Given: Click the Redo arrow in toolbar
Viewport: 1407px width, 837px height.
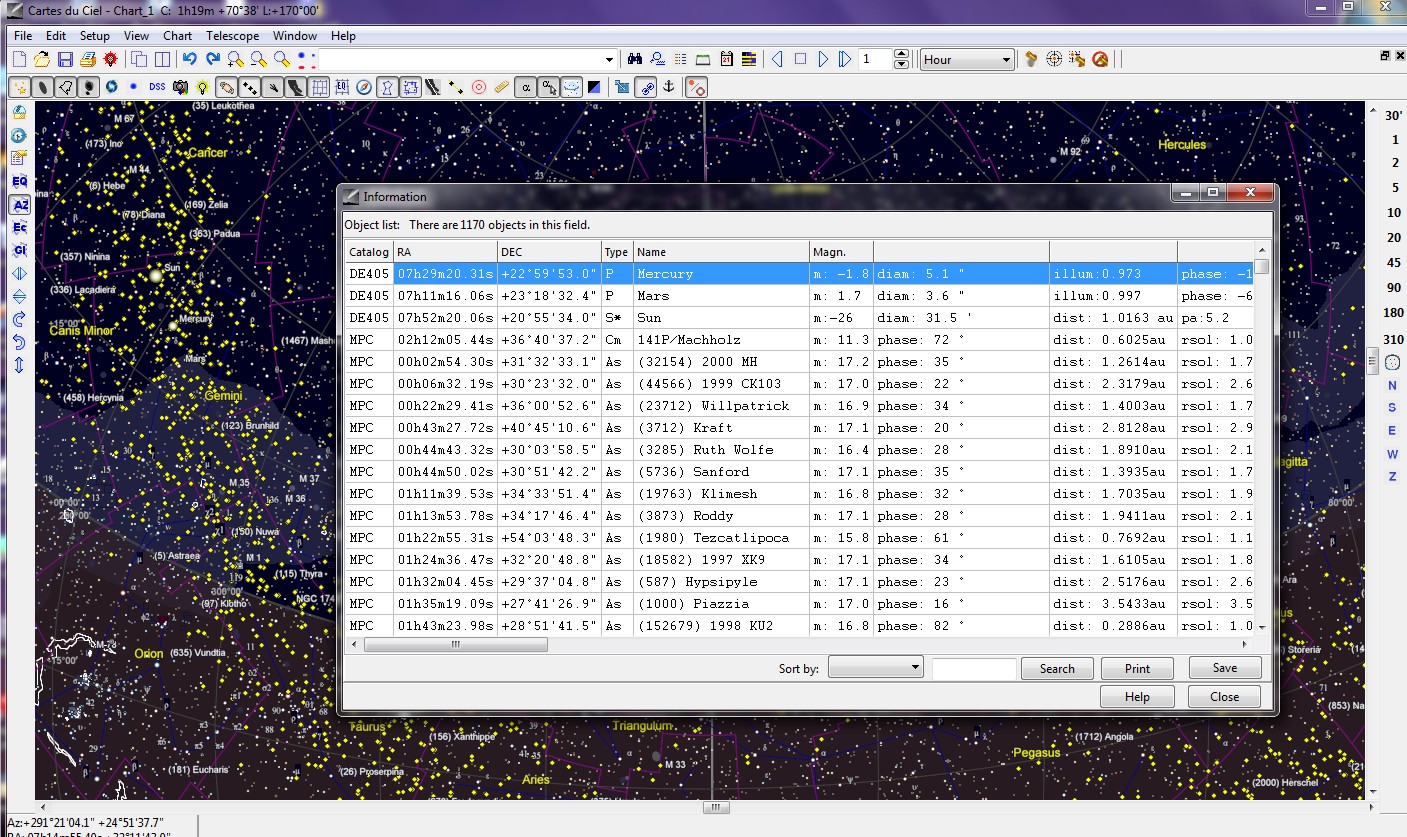Looking at the screenshot, I should pyautogui.click(x=212, y=59).
